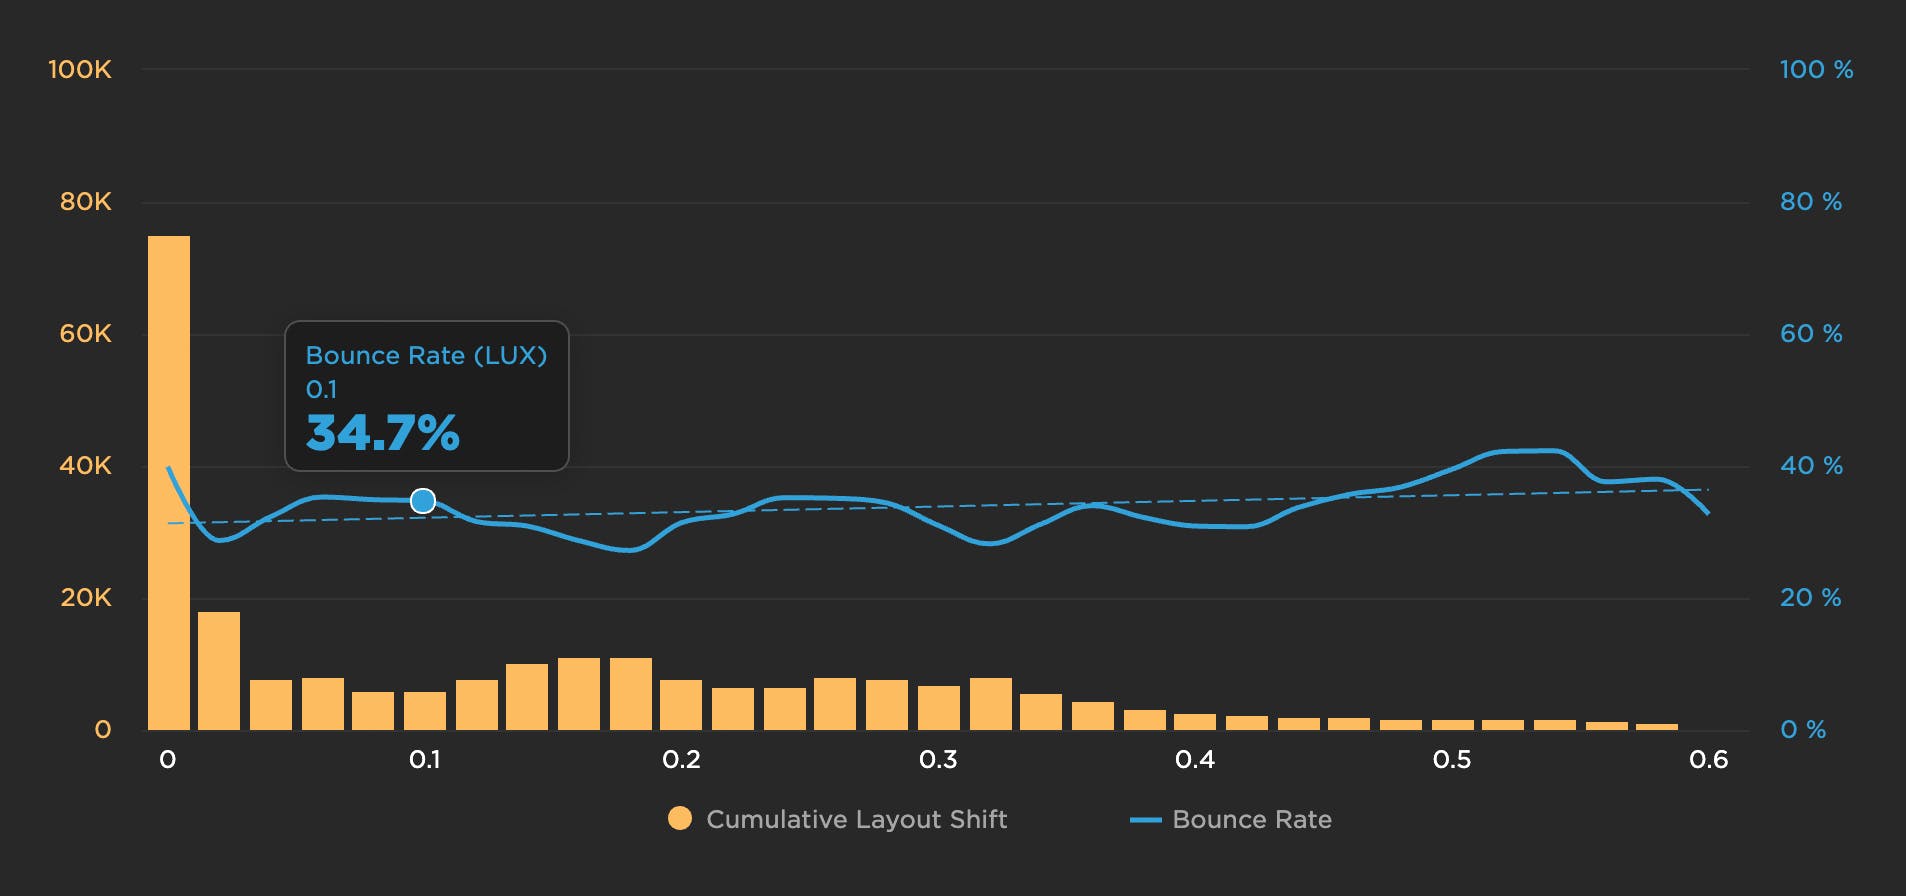Select the highlighted blue data point at 0.1
Viewport: 1906px width, 896px height.
(x=423, y=501)
